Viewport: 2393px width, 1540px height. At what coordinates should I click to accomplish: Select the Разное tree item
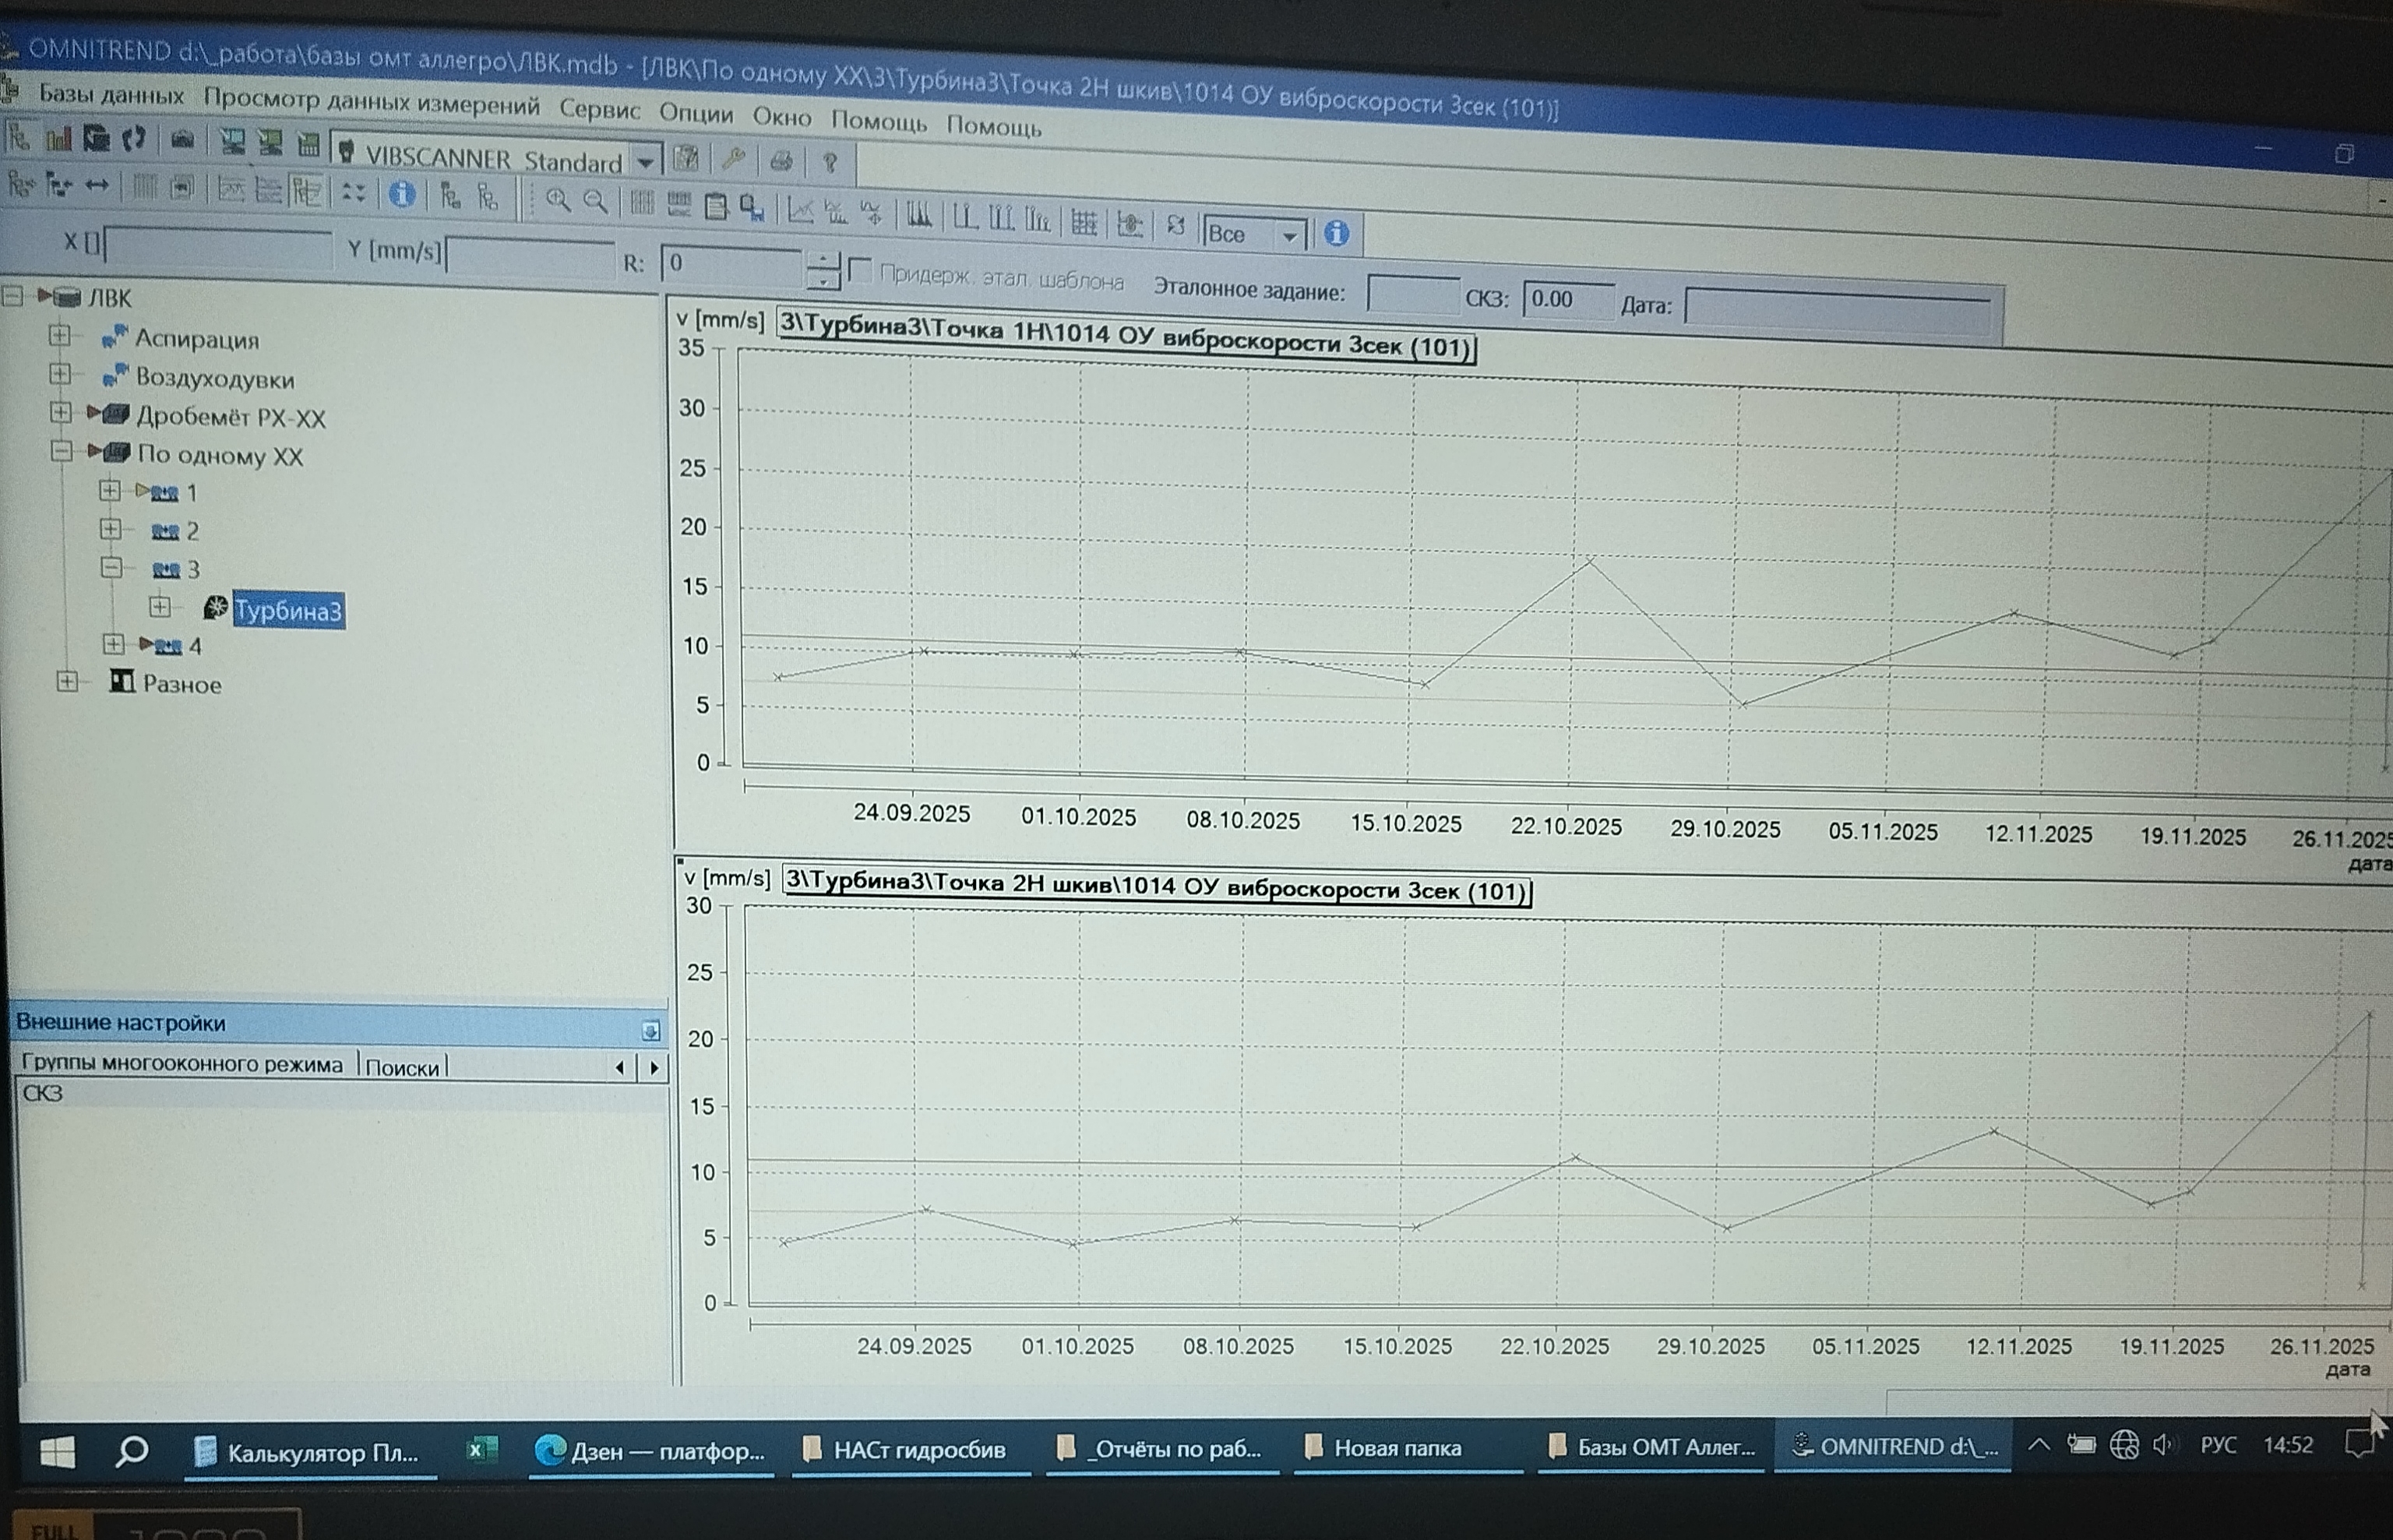click(181, 685)
